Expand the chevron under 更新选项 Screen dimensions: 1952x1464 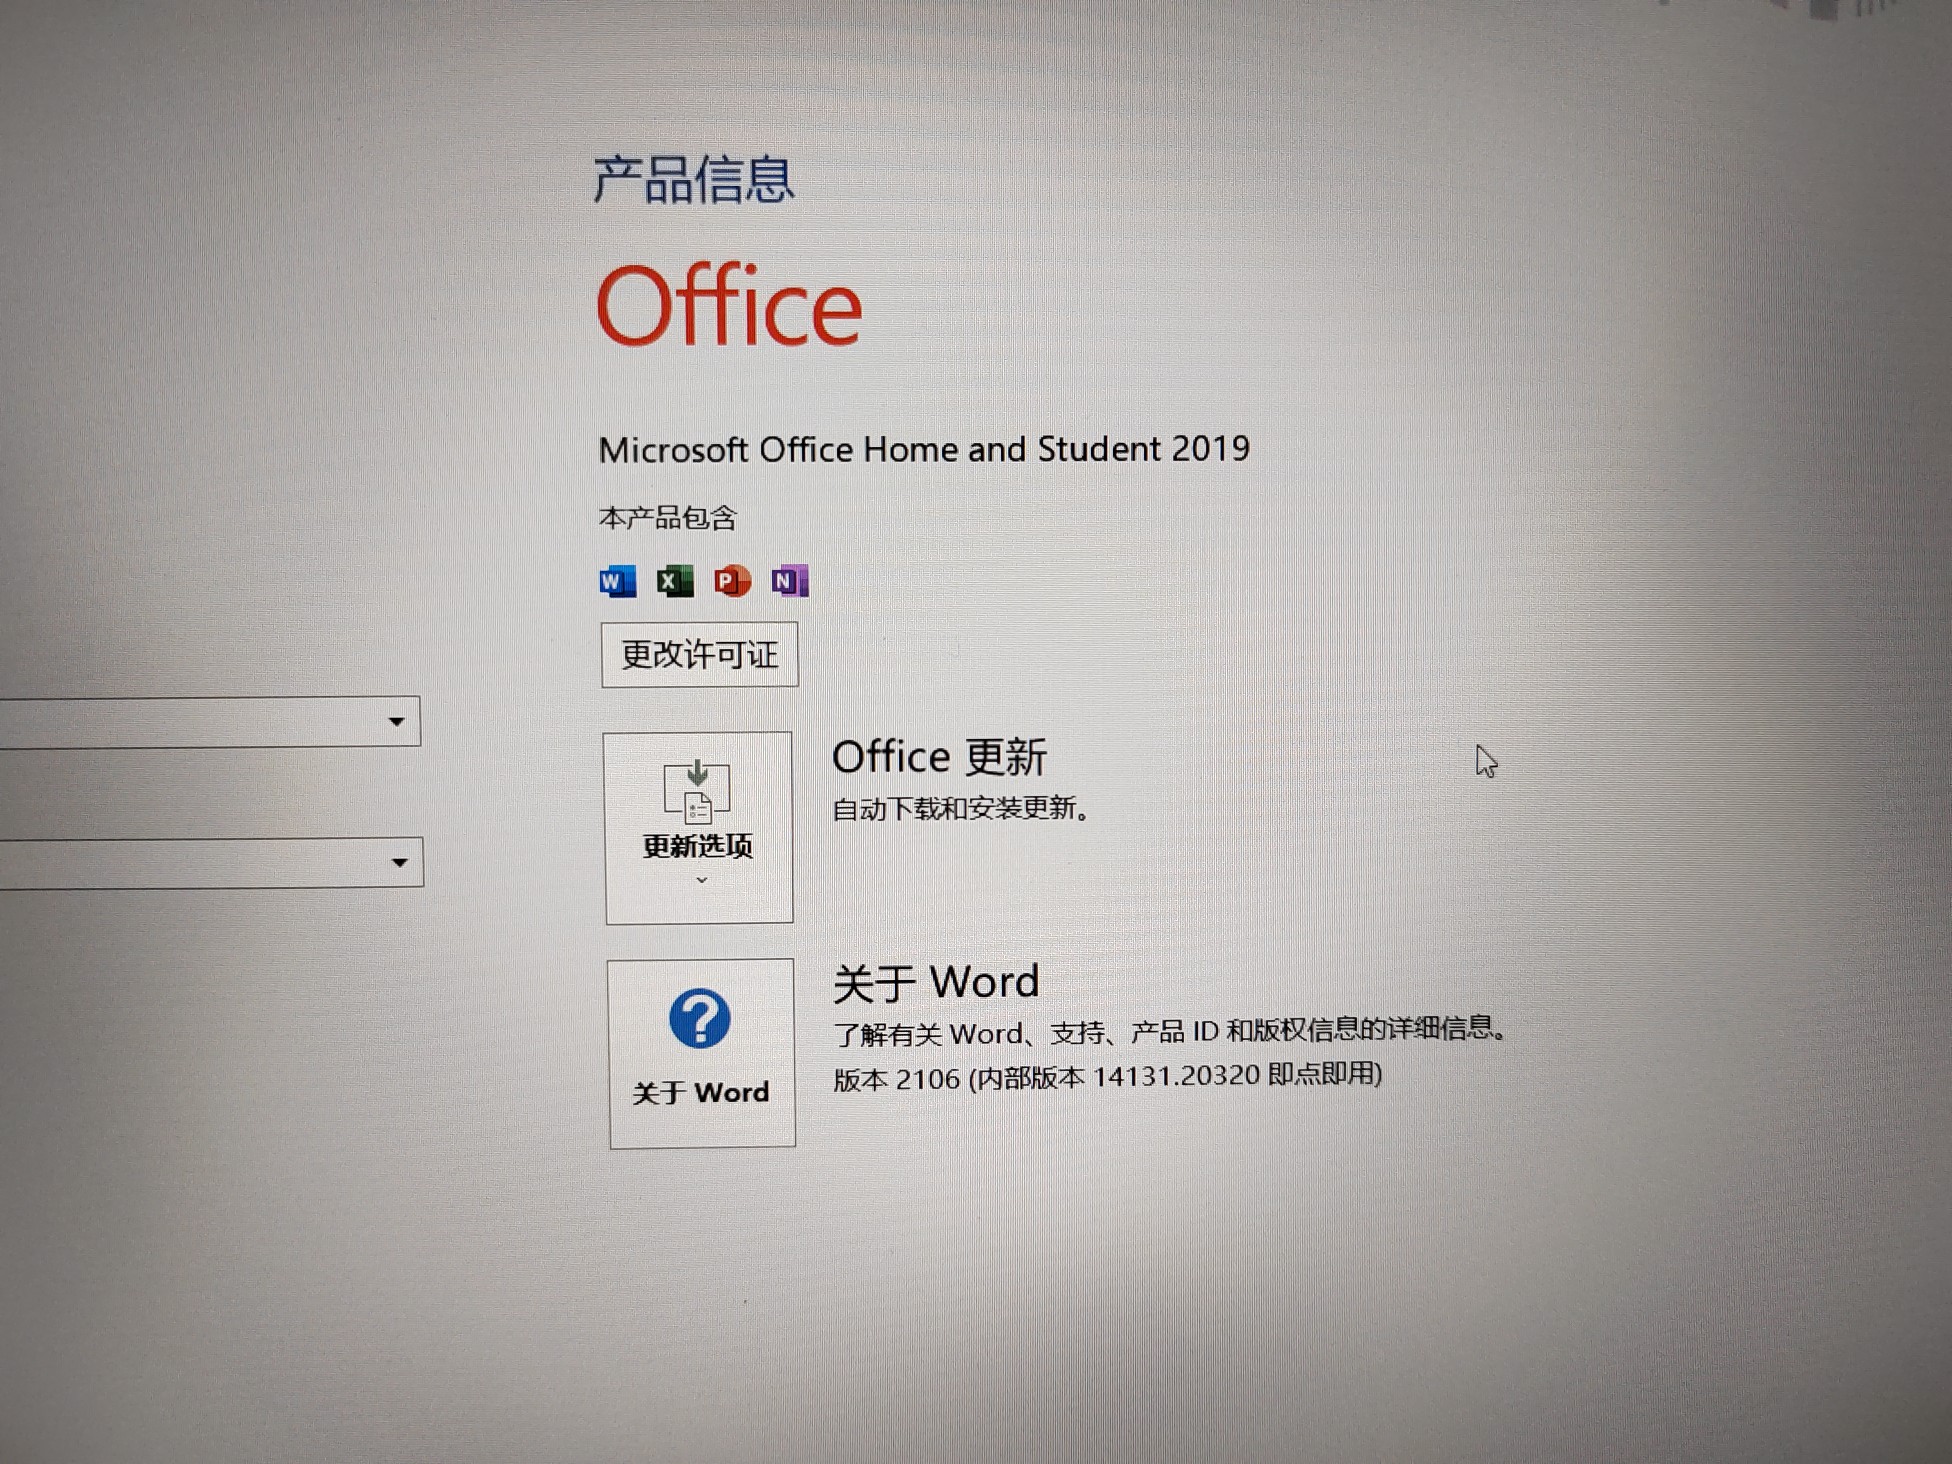coord(701,881)
